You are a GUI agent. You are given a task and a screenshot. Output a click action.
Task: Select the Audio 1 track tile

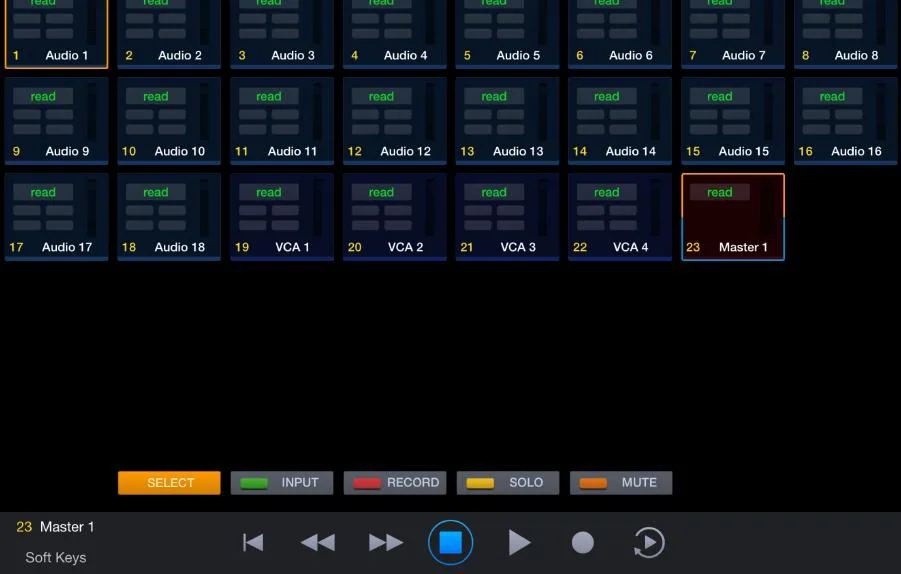(x=56, y=34)
